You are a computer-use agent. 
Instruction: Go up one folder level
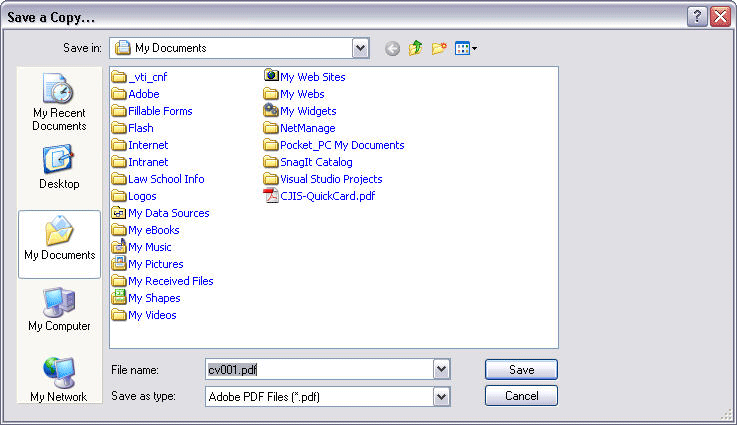point(415,48)
